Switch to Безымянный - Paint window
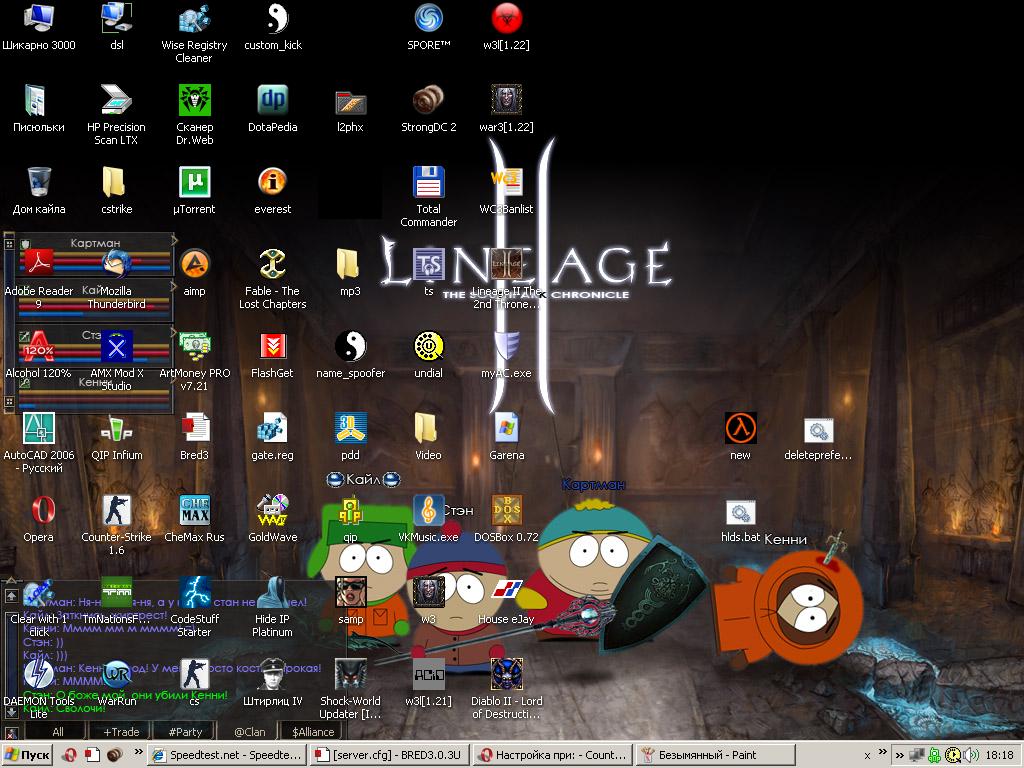This screenshot has height=768, width=1024. coord(716,755)
